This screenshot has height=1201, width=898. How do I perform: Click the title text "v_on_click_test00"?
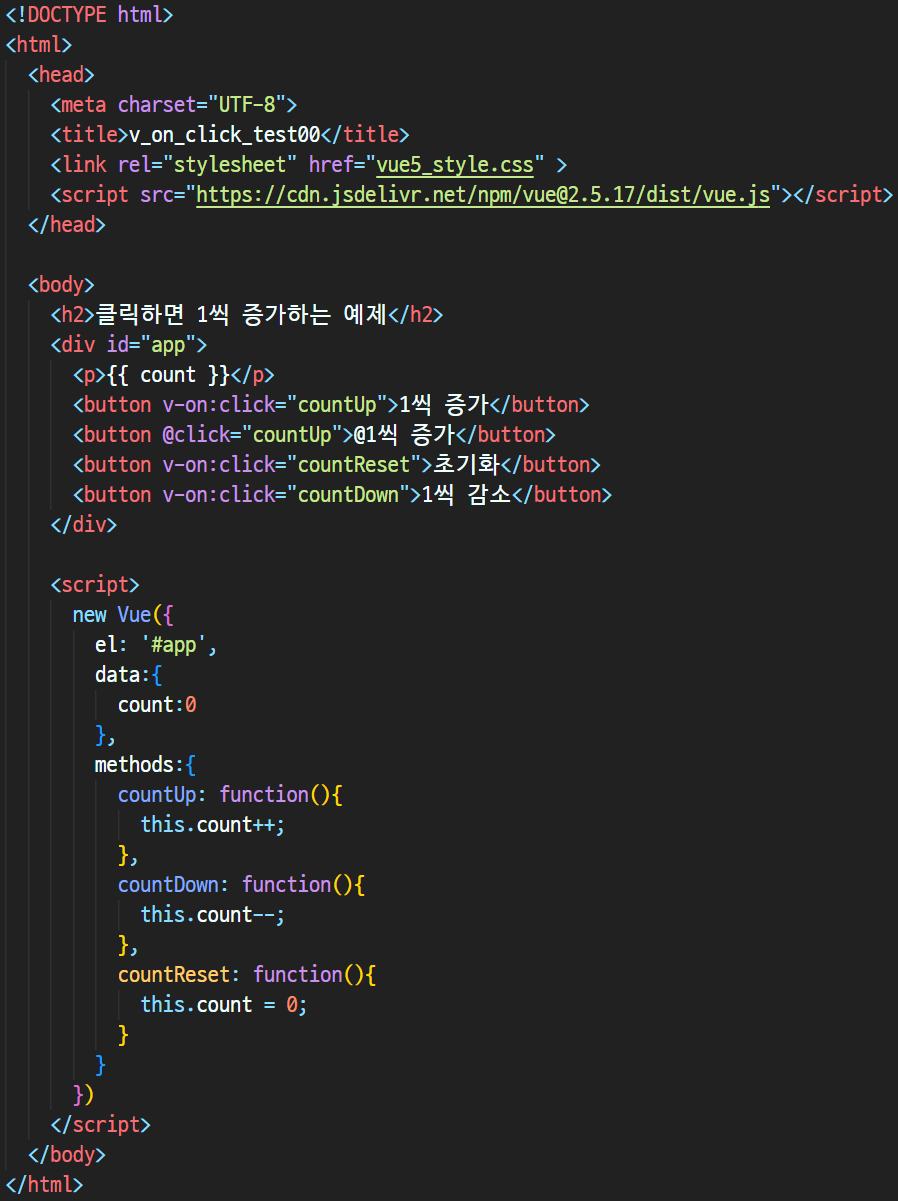(x=224, y=135)
